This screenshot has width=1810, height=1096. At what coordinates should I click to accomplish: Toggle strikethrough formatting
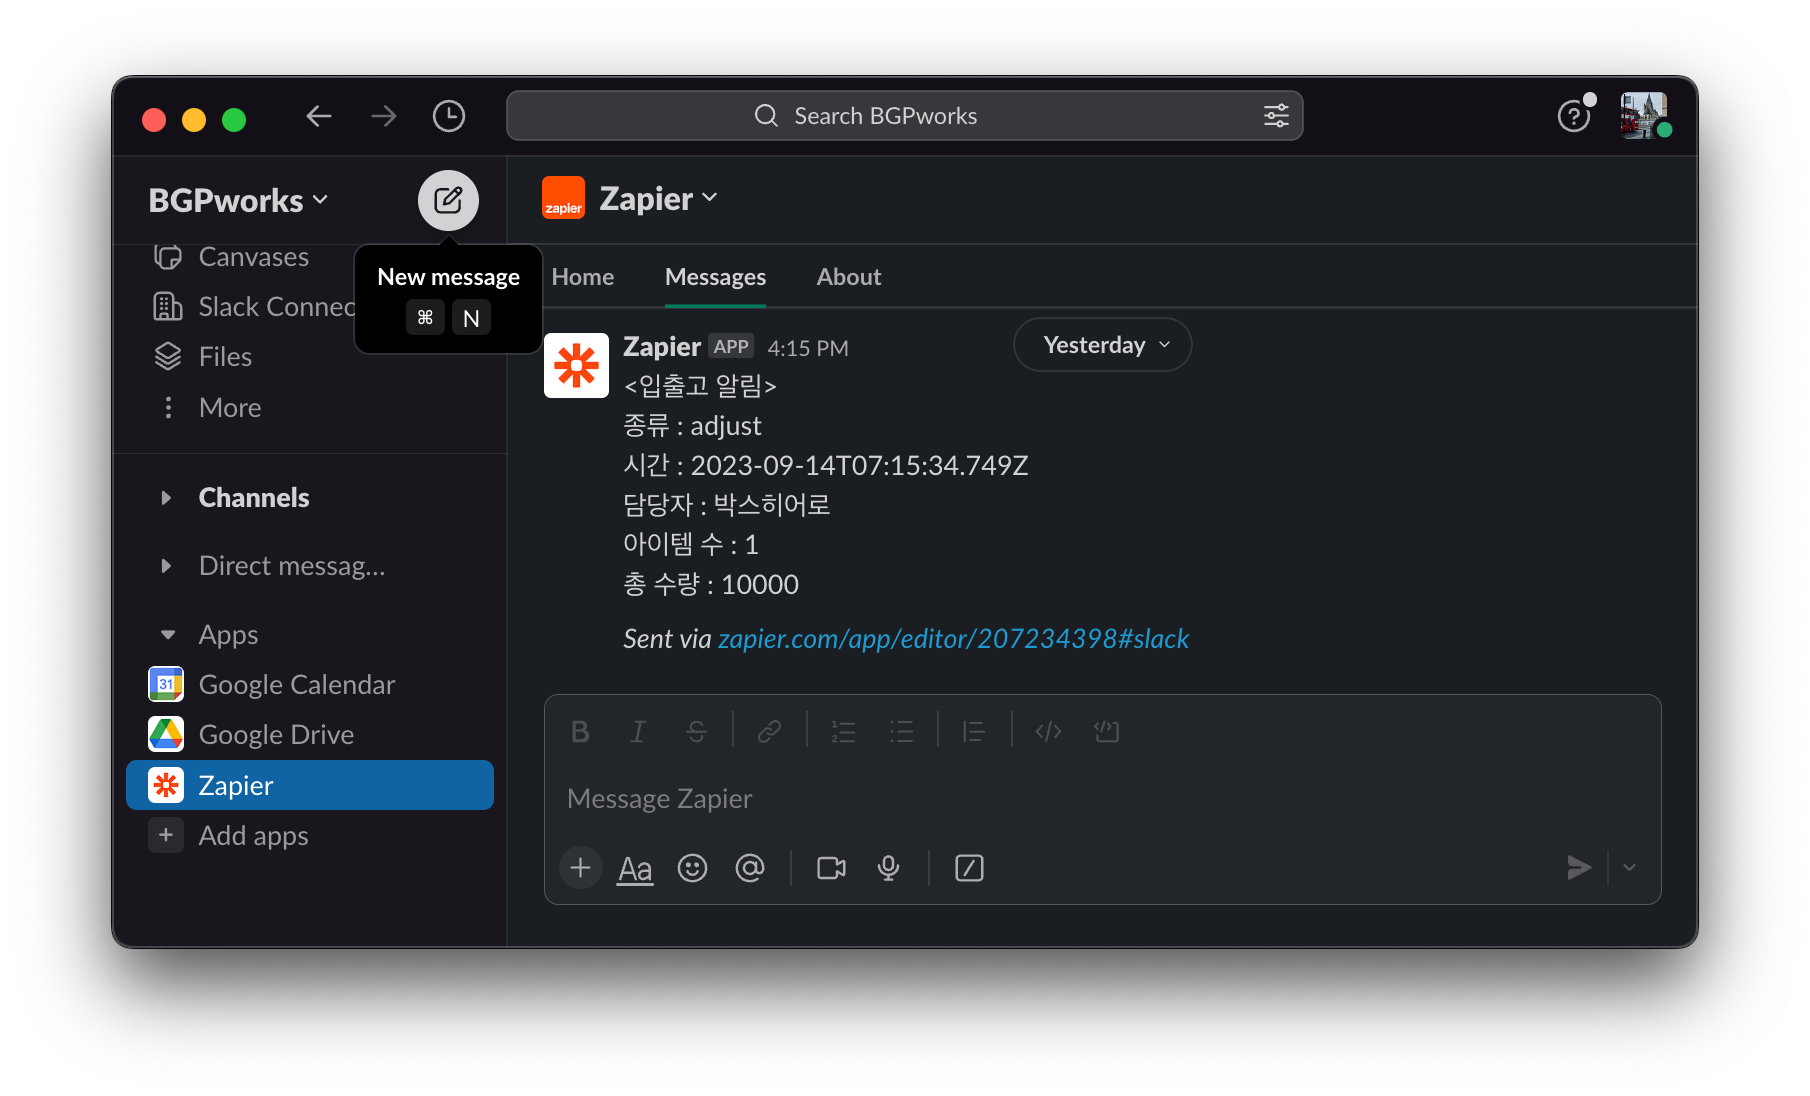coord(697,732)
